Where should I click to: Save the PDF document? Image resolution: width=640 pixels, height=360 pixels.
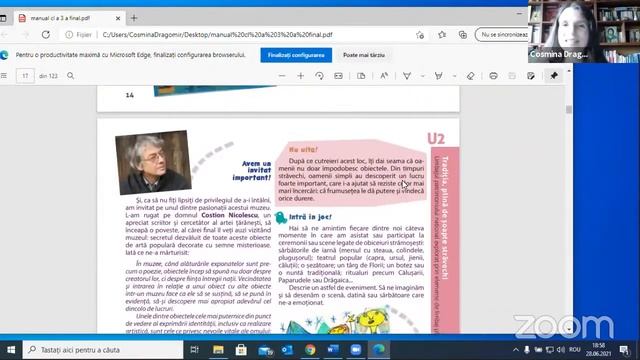[x=512, y=76]
